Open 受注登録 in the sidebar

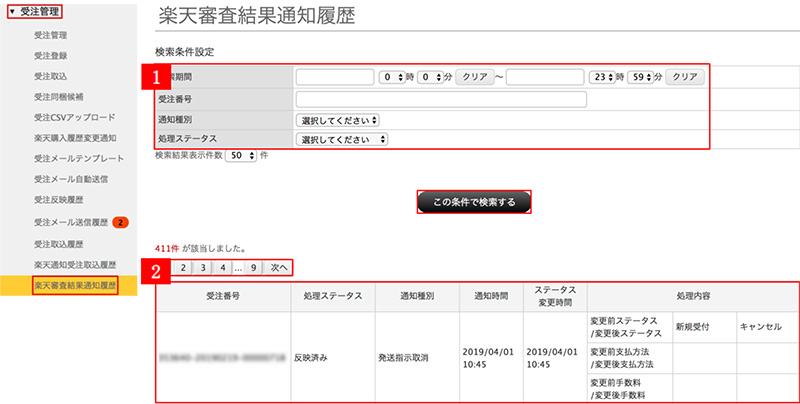pyautogui.click(x=51, y=55)
